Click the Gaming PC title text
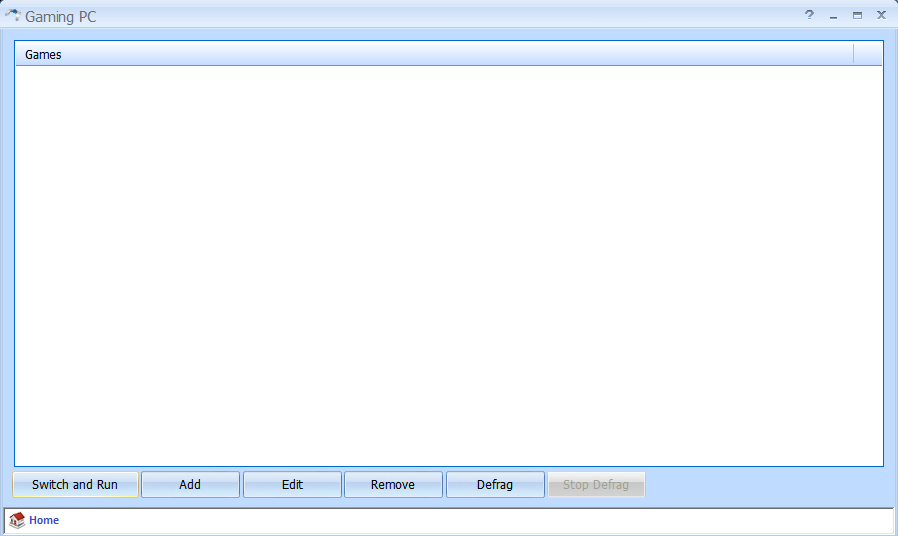Screen dimensions: 898x536 [61, 17]
